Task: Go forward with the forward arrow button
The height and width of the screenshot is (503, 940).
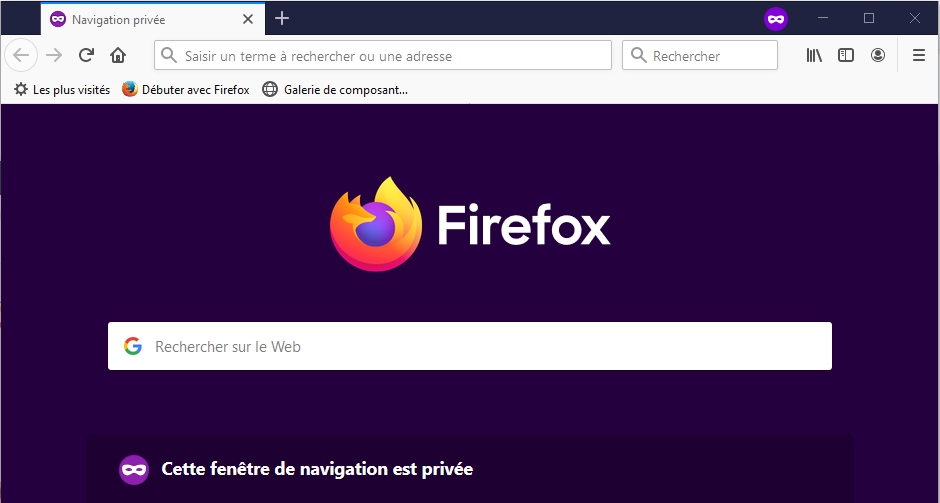Action: click(x=54, y=56)
